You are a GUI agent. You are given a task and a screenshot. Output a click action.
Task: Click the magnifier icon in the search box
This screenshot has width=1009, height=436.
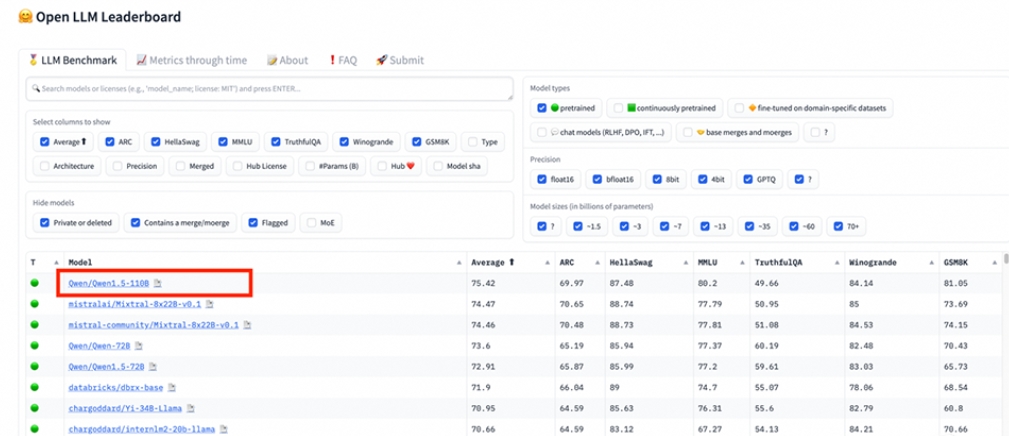(x=36, y=89)
